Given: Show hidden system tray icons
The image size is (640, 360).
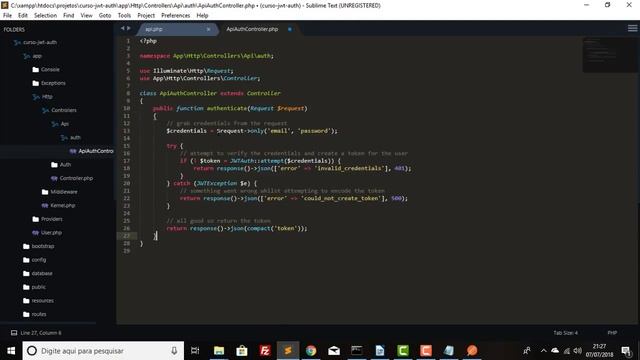Looking at the screenshot, I should click(544, 351).
